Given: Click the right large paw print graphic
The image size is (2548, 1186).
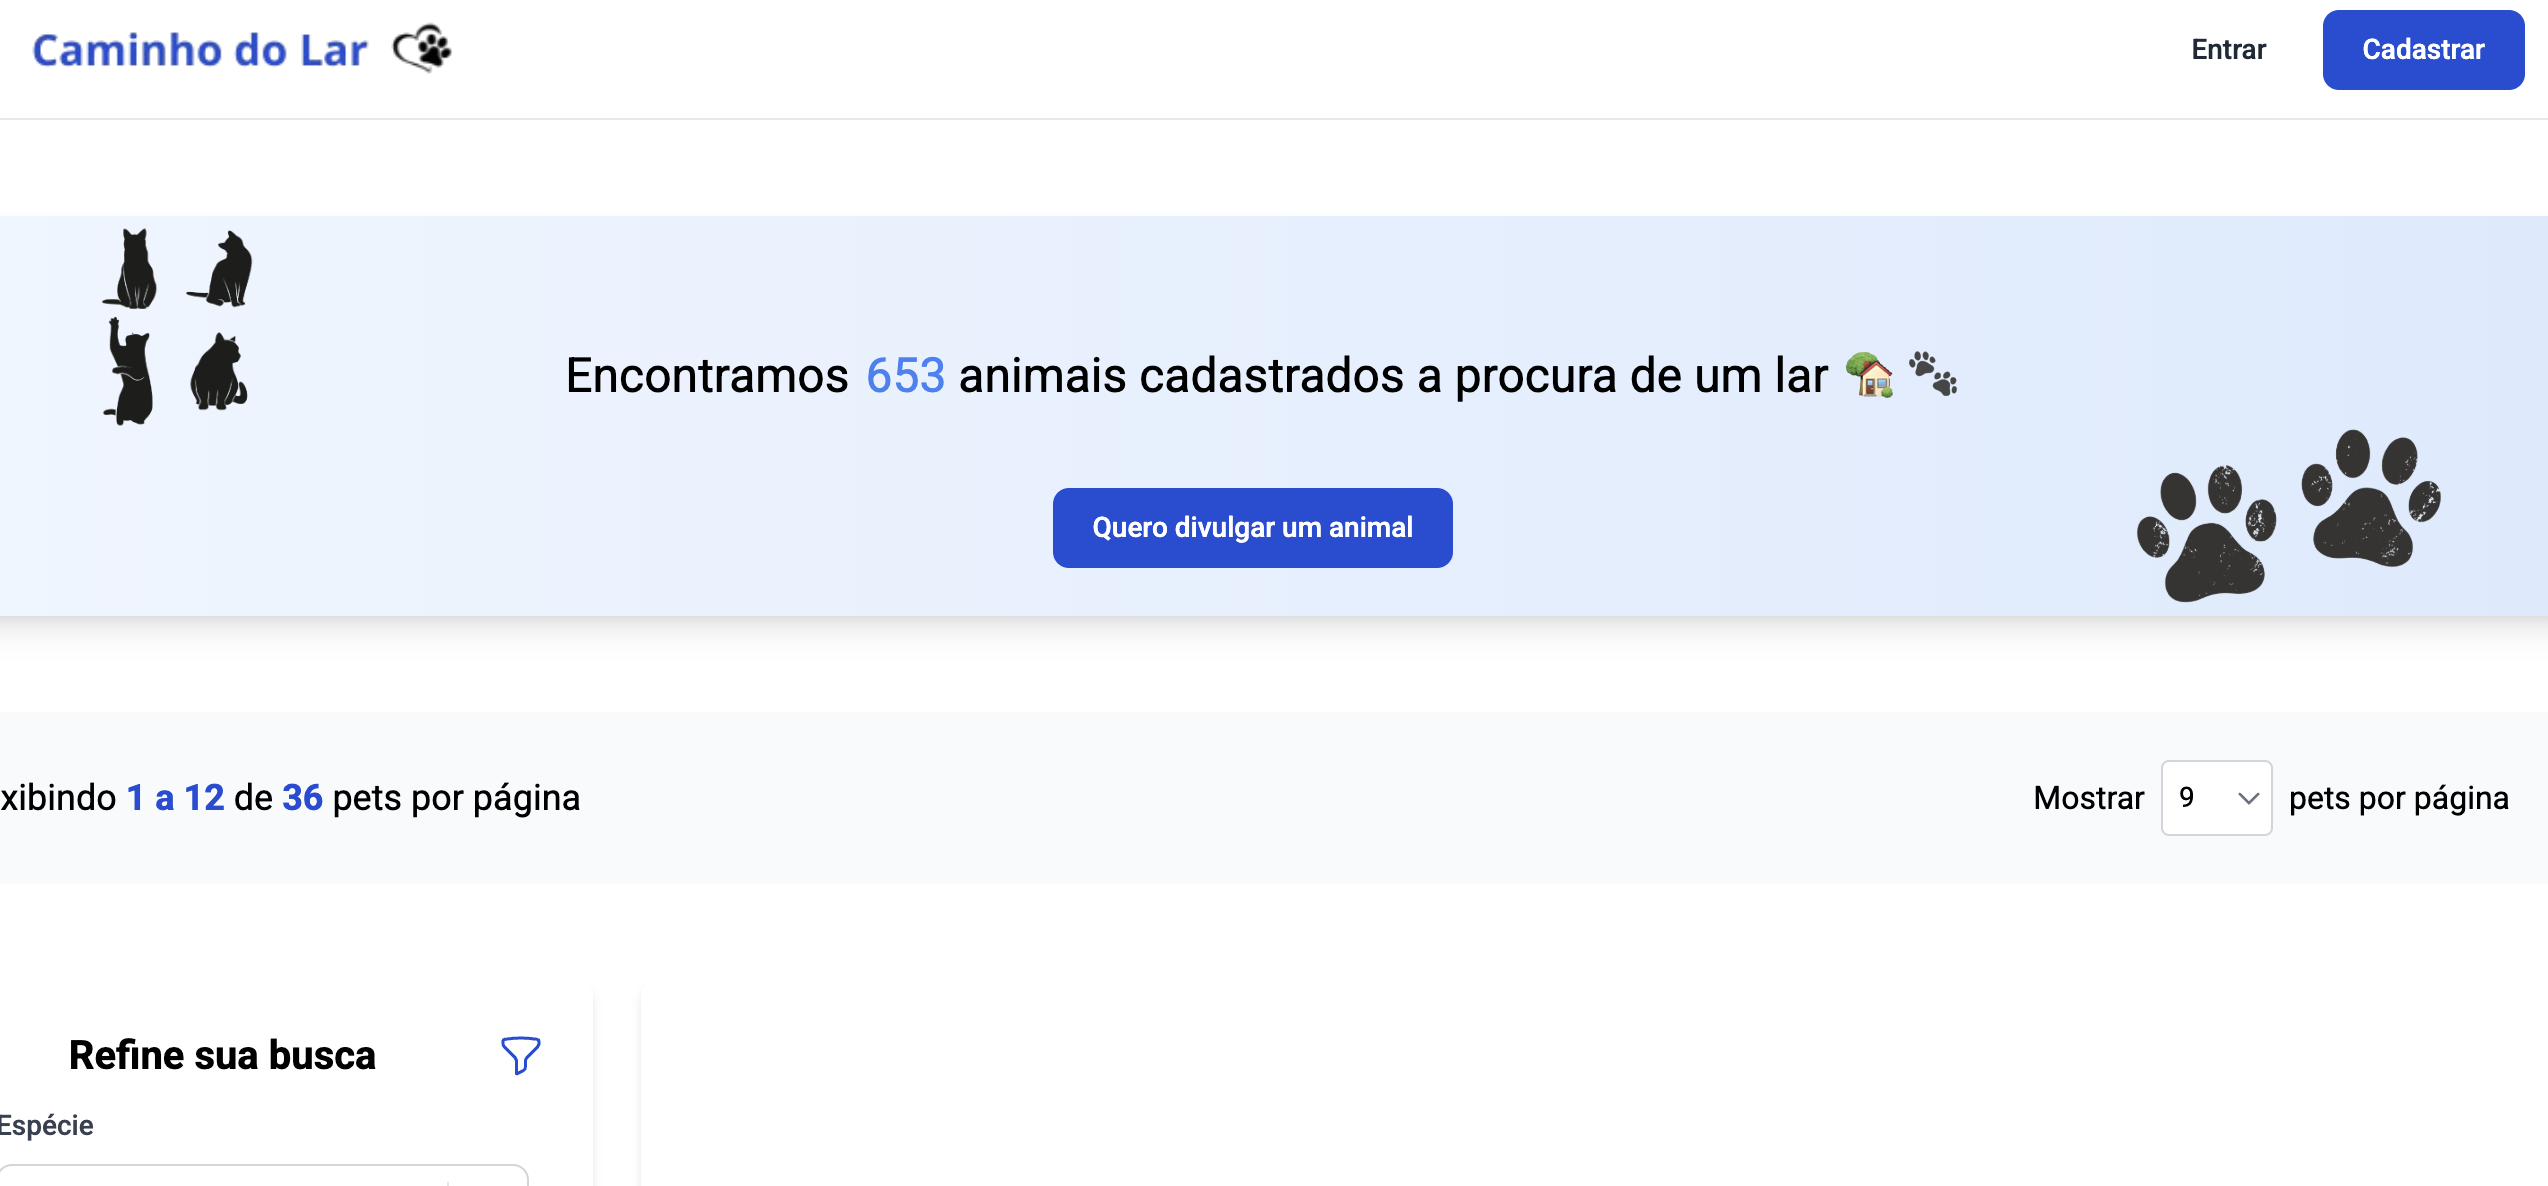Looking at the screenshot, I should [x=2371, y=498].
